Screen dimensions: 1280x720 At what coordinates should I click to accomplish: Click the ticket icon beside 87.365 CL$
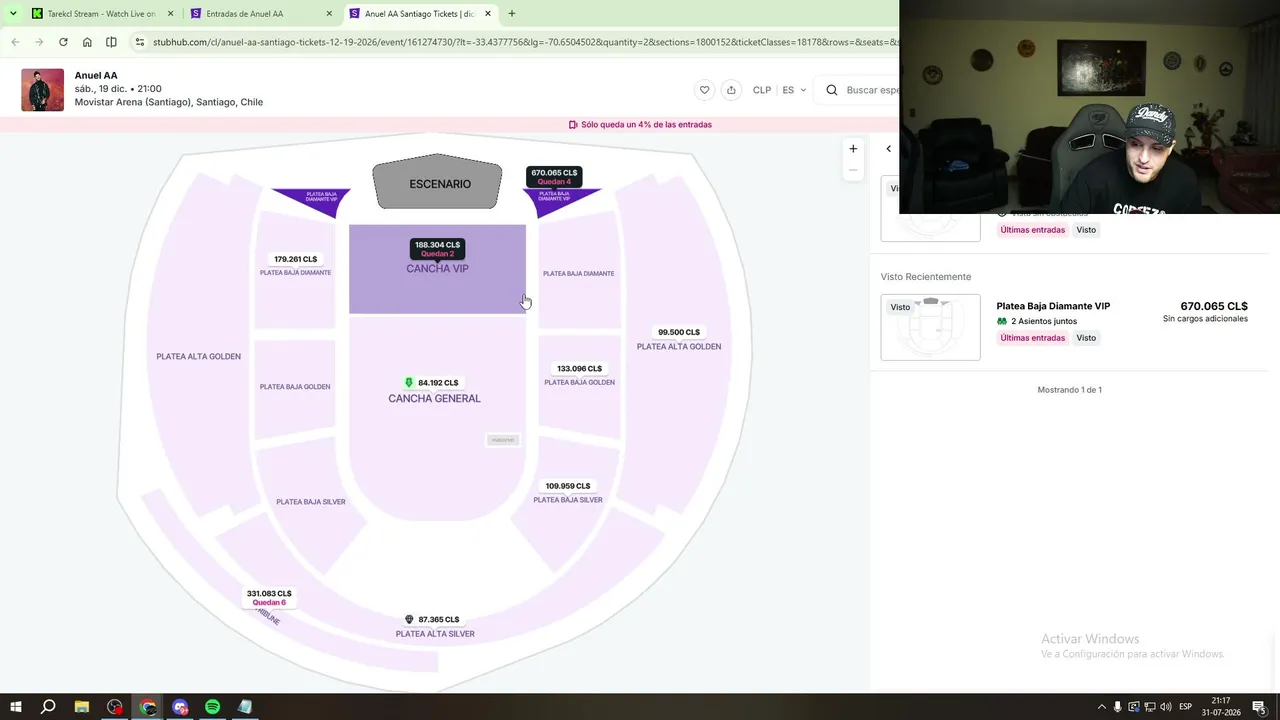tap(409, 620)
